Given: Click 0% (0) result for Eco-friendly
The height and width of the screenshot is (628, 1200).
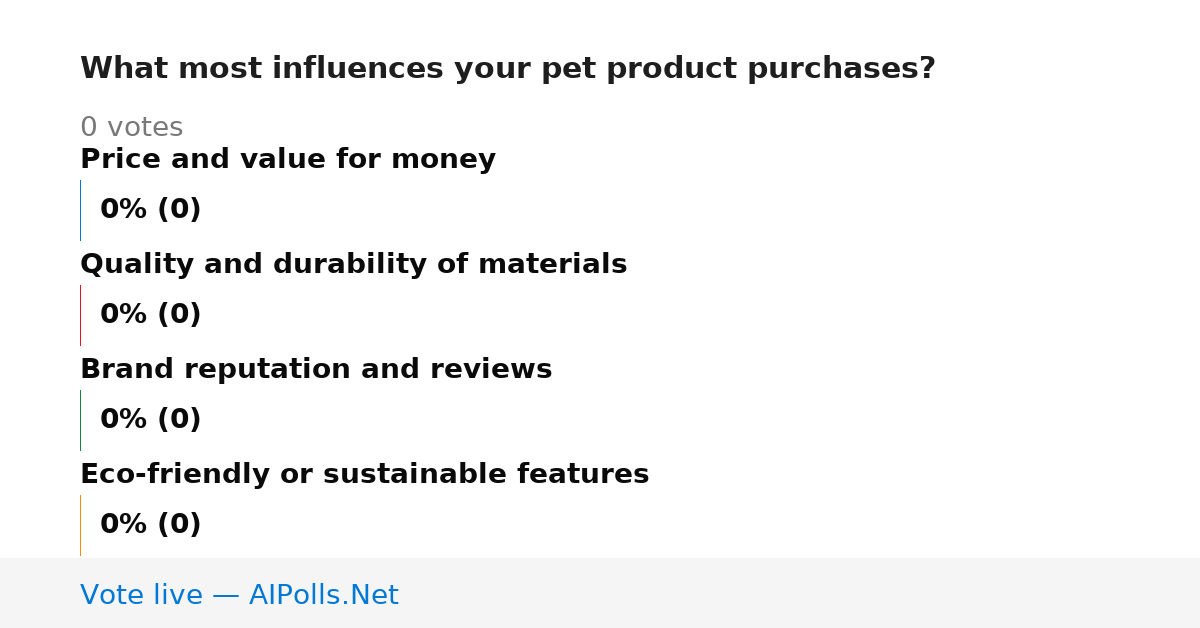Looking at the screenshot, I should click(x=150, y=525).
